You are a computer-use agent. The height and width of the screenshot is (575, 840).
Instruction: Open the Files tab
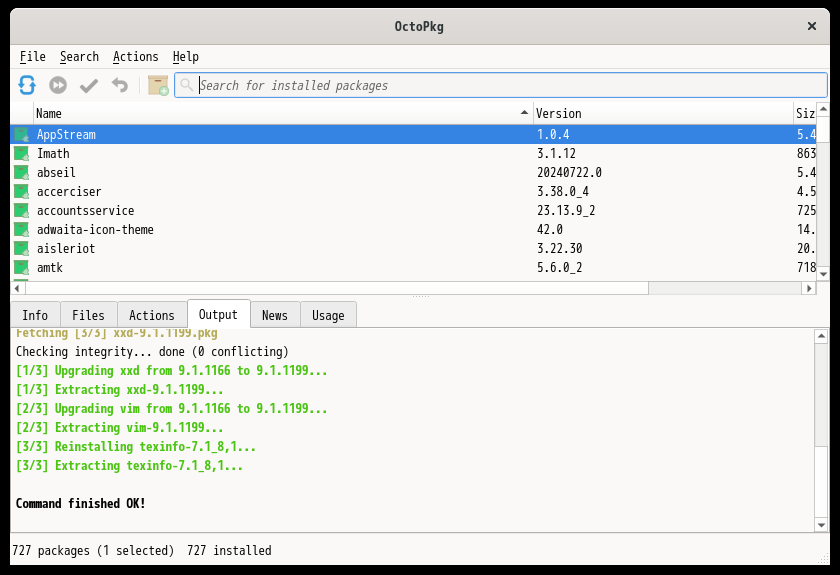89,315
